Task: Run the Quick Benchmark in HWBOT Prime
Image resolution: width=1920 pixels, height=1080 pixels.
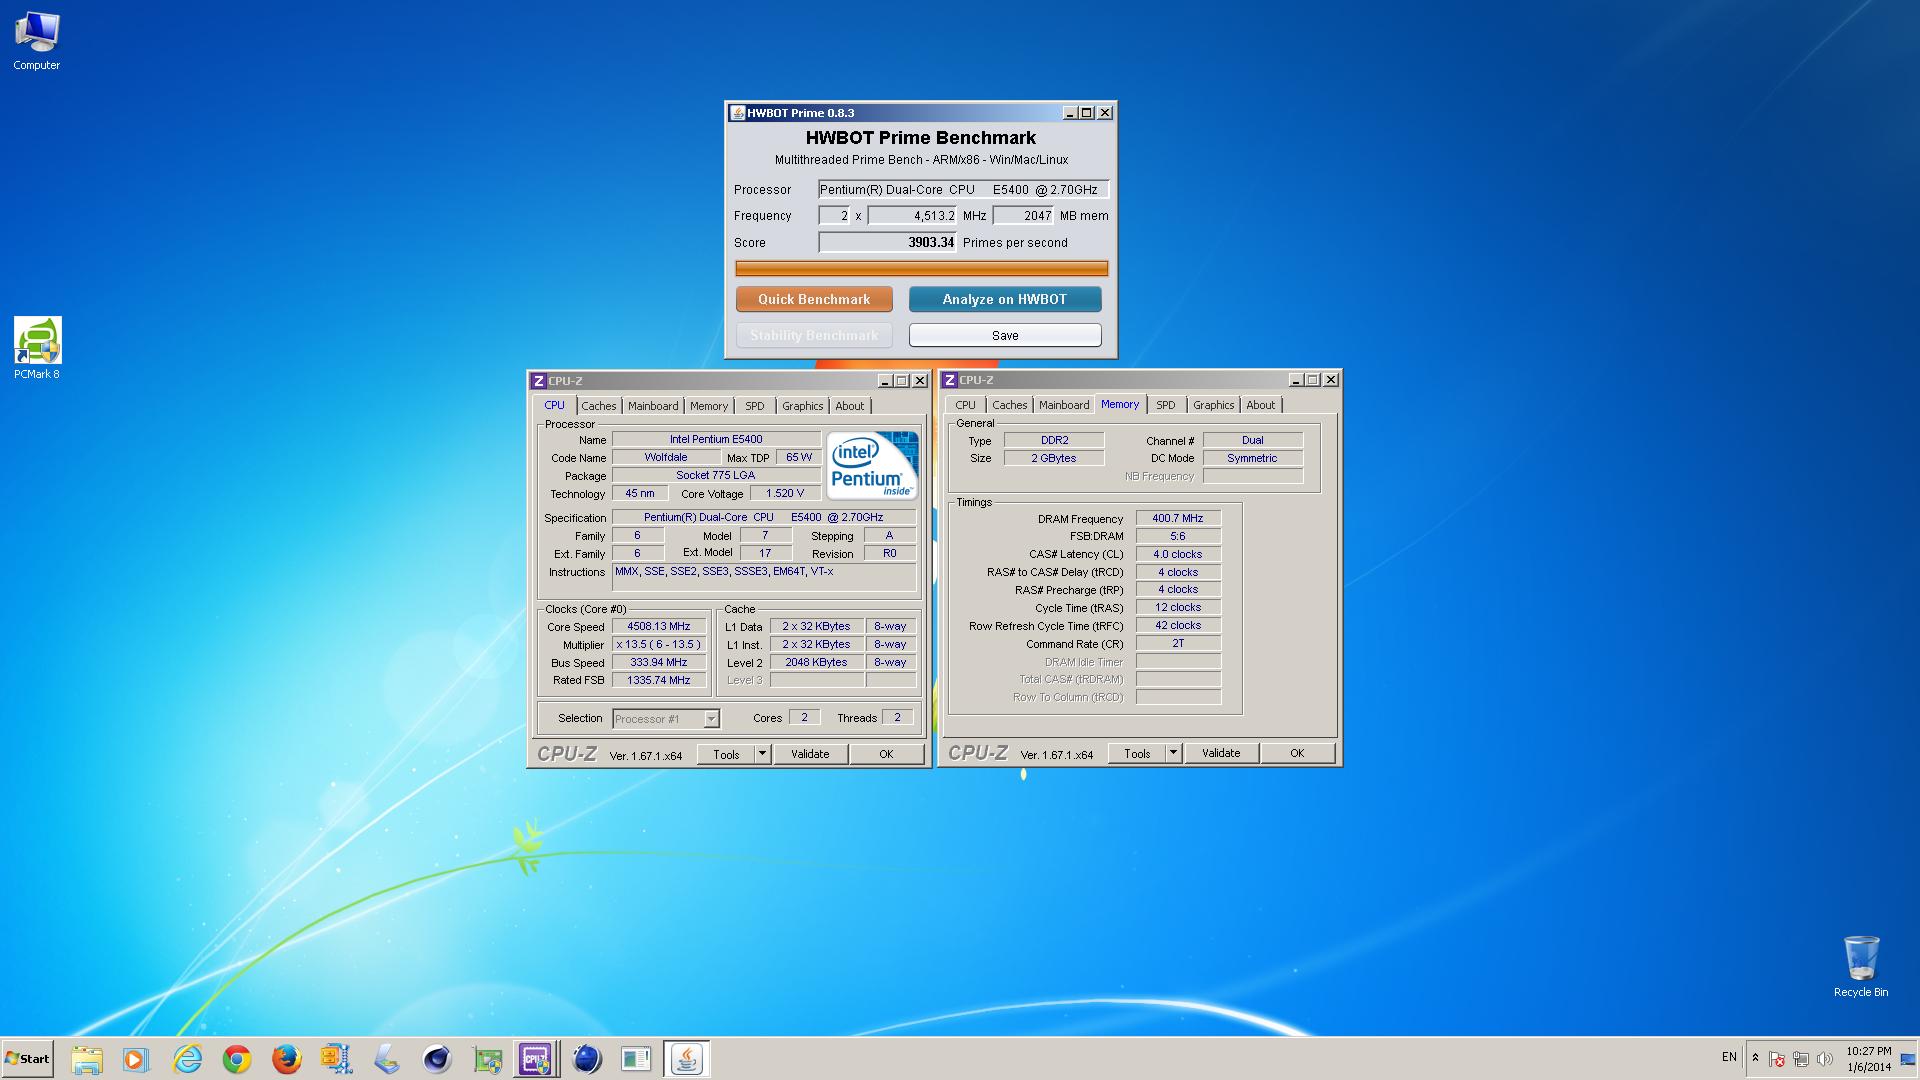Action: (814, 299)
